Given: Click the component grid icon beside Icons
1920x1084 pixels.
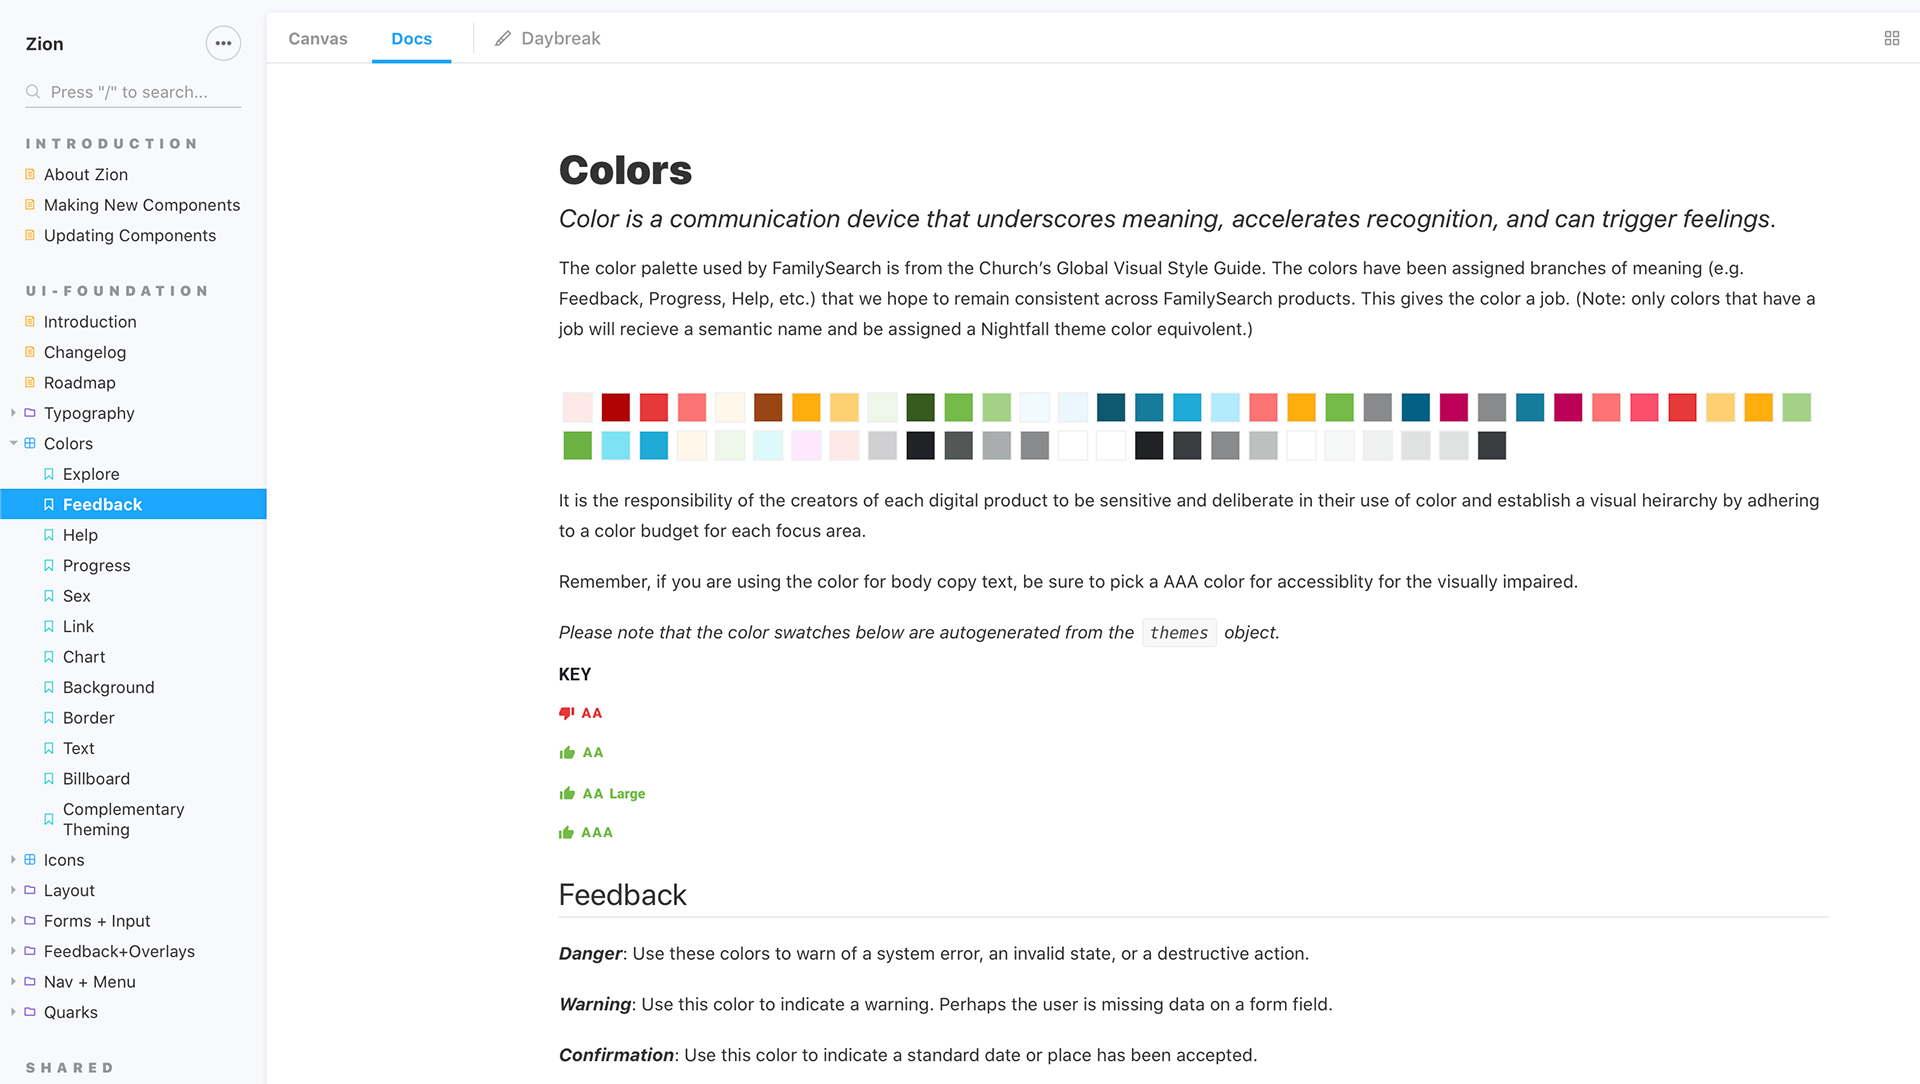Looking at the screenshot, I should [30, 860].
